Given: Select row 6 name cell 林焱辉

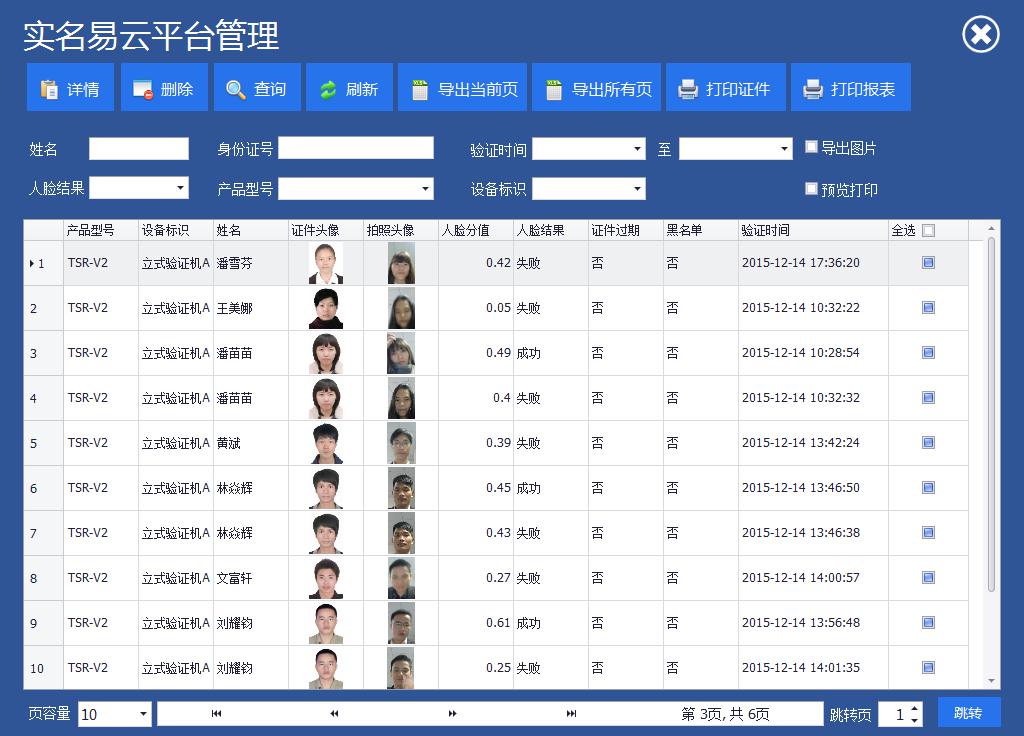Looking at the screenshot, I should (x=251, y=488).
